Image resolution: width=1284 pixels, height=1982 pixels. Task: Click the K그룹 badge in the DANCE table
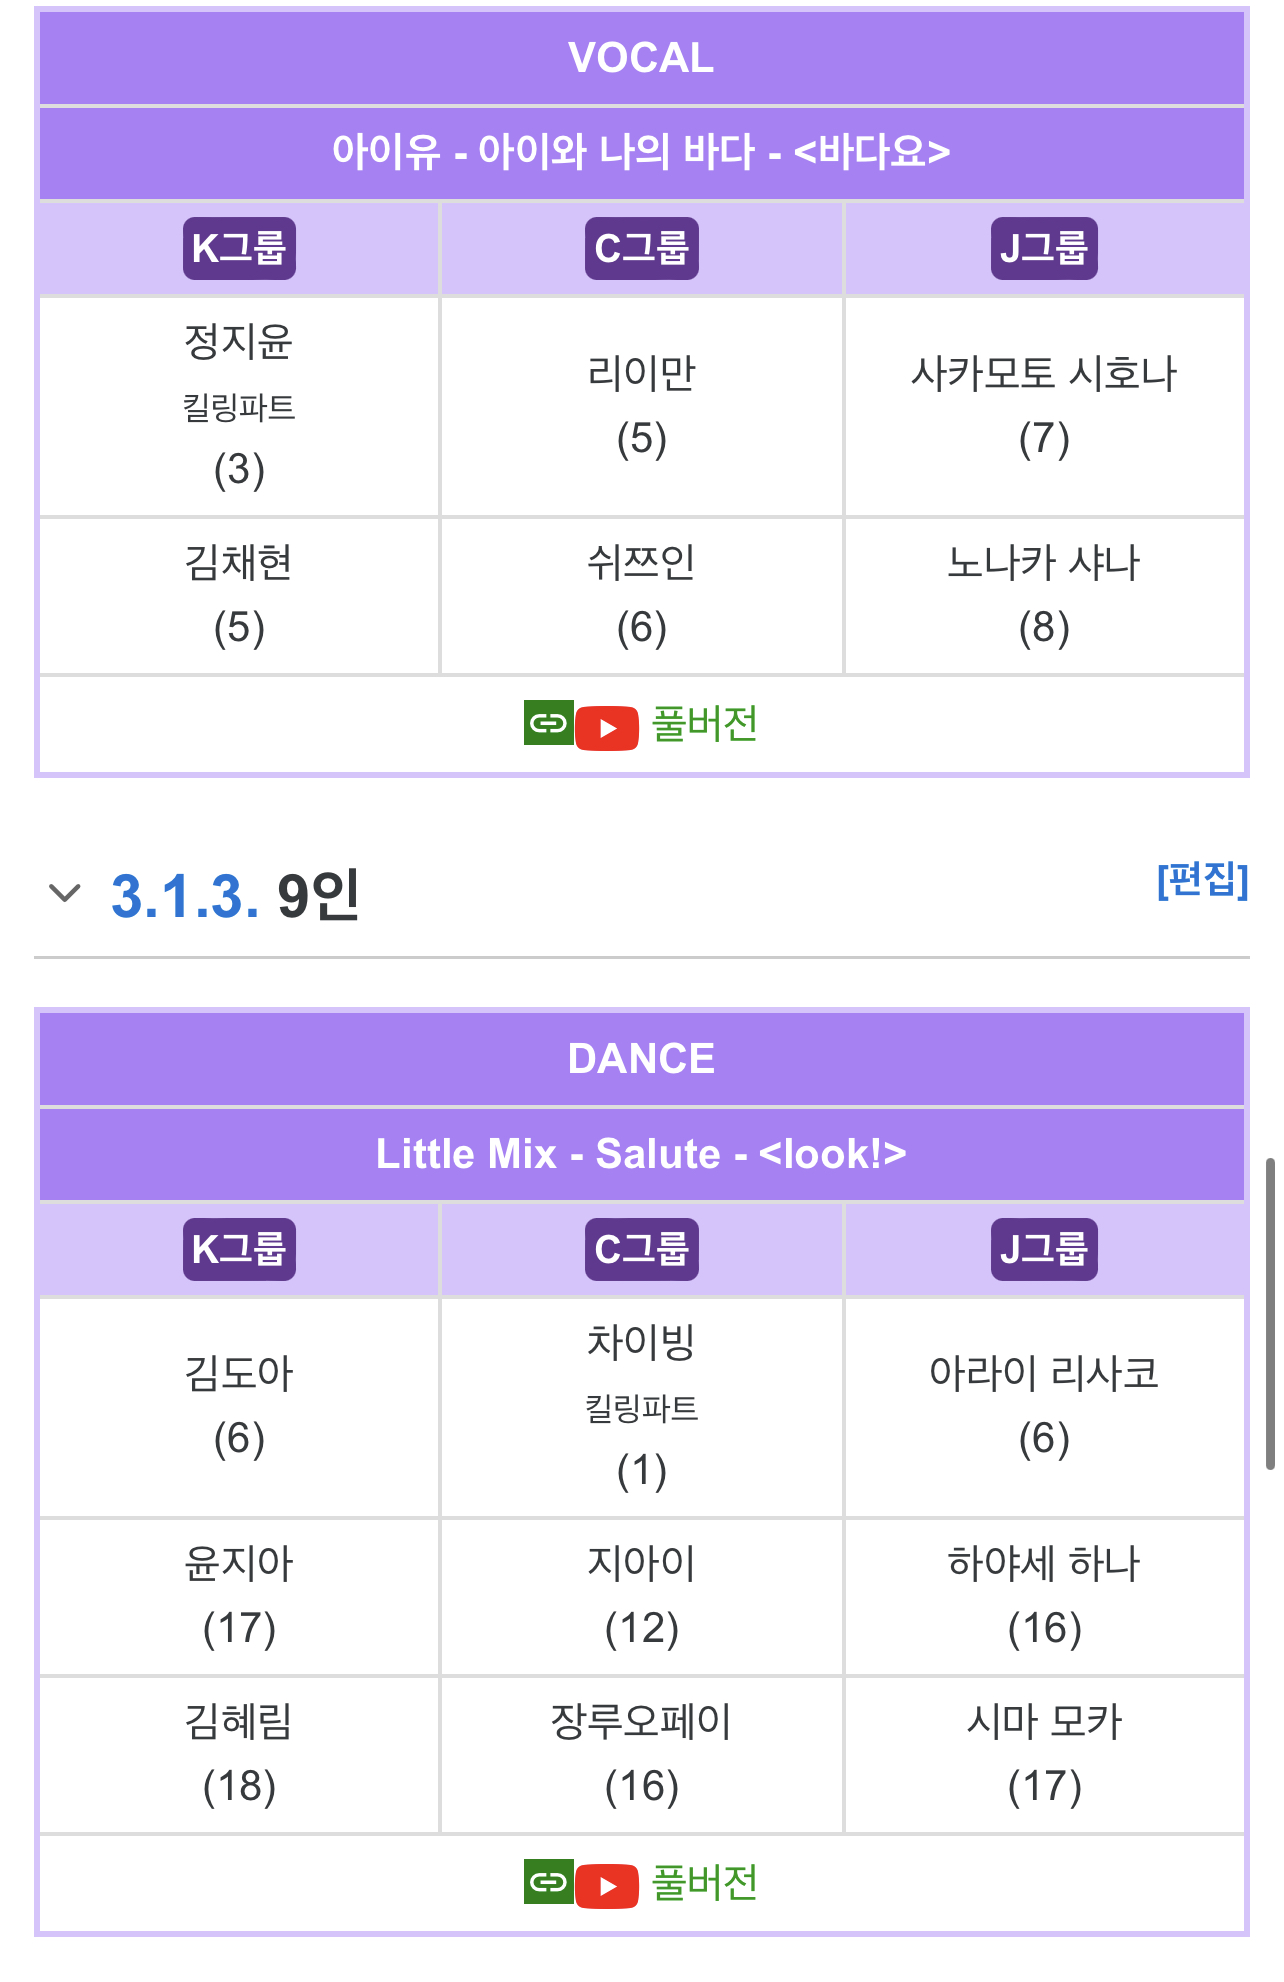coord(238,1249)
